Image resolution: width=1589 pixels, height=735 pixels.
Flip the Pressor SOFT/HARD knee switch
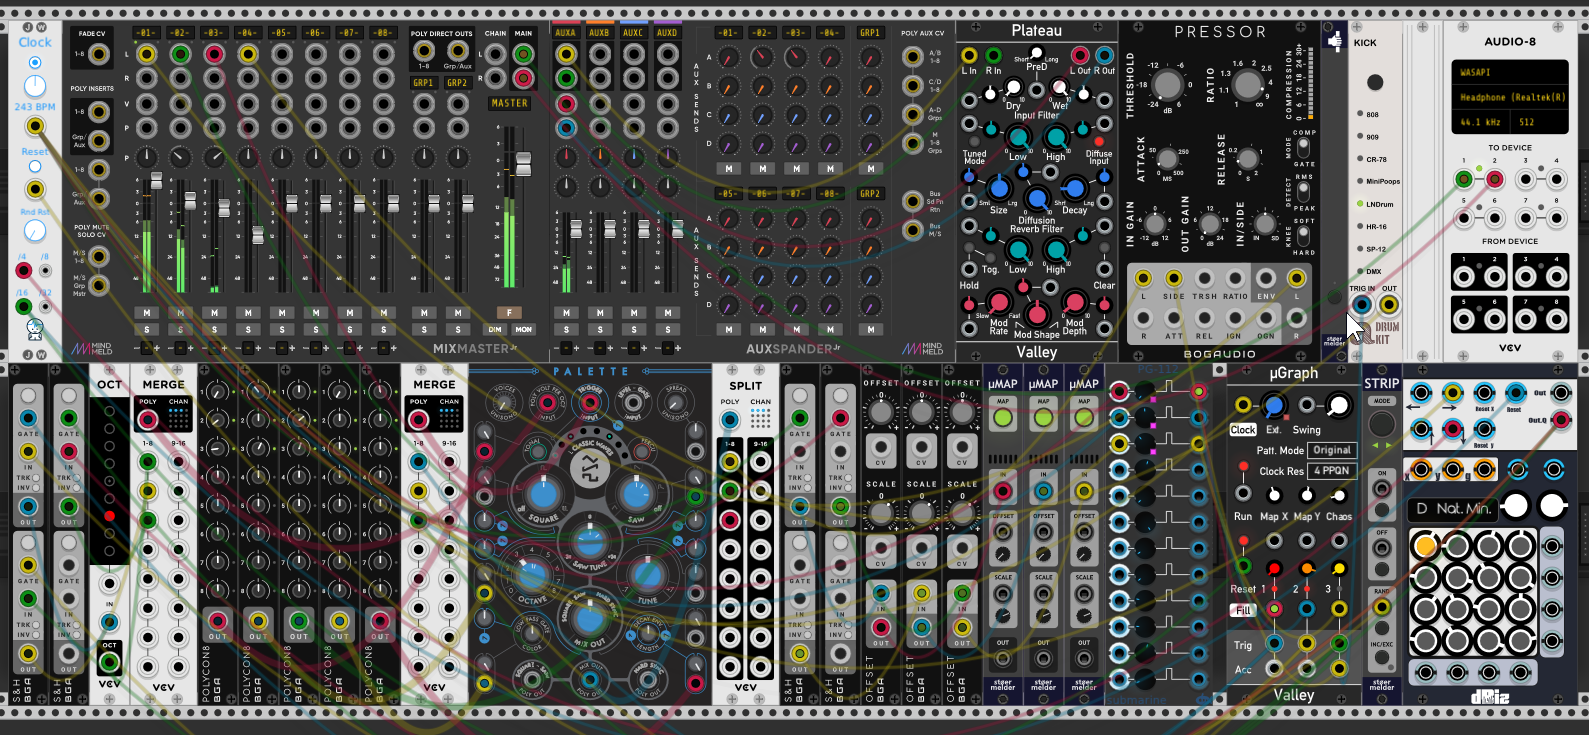tap(1303, 237)
